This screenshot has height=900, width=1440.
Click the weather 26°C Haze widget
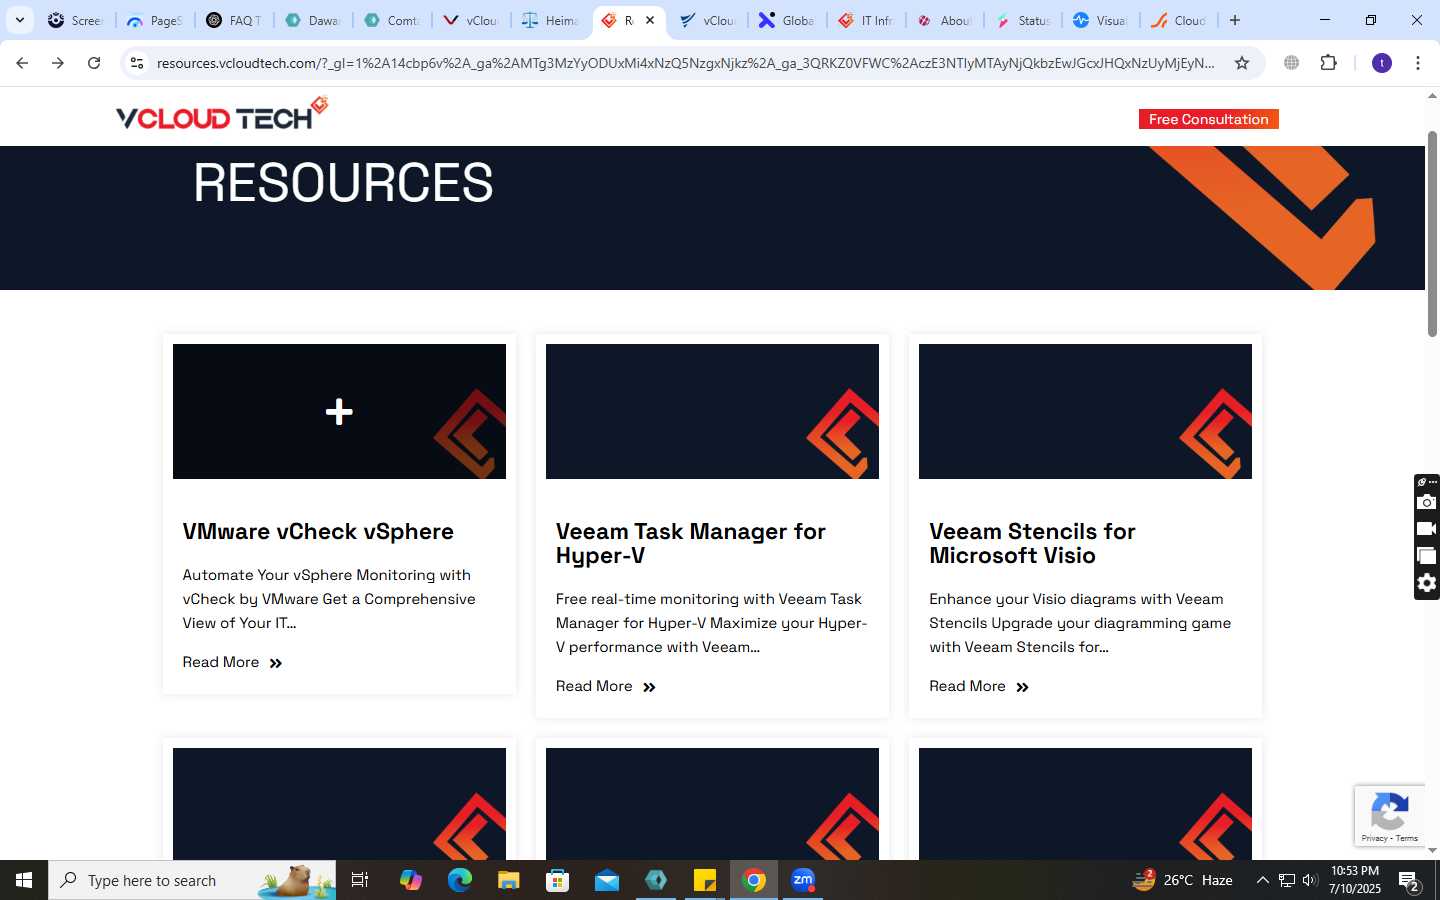1182,880
